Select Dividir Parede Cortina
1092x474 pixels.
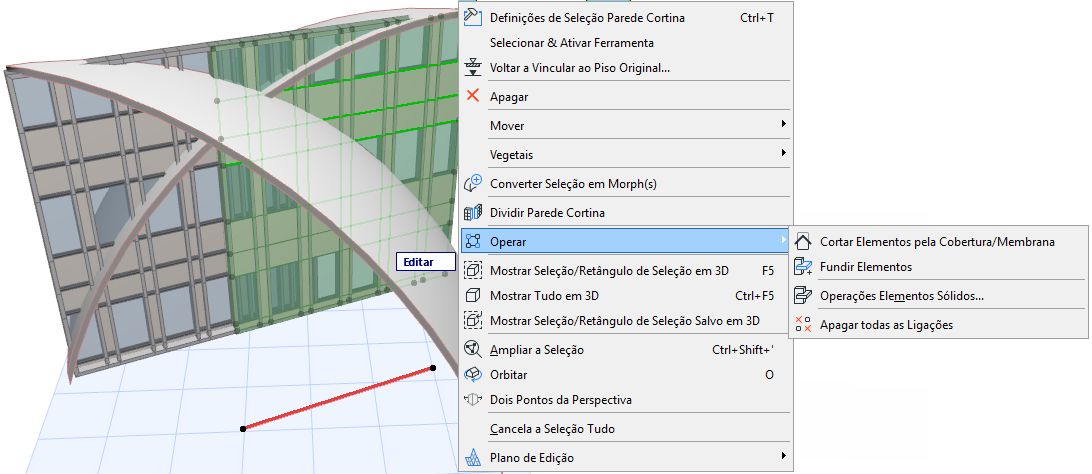(x=626, y=212)
